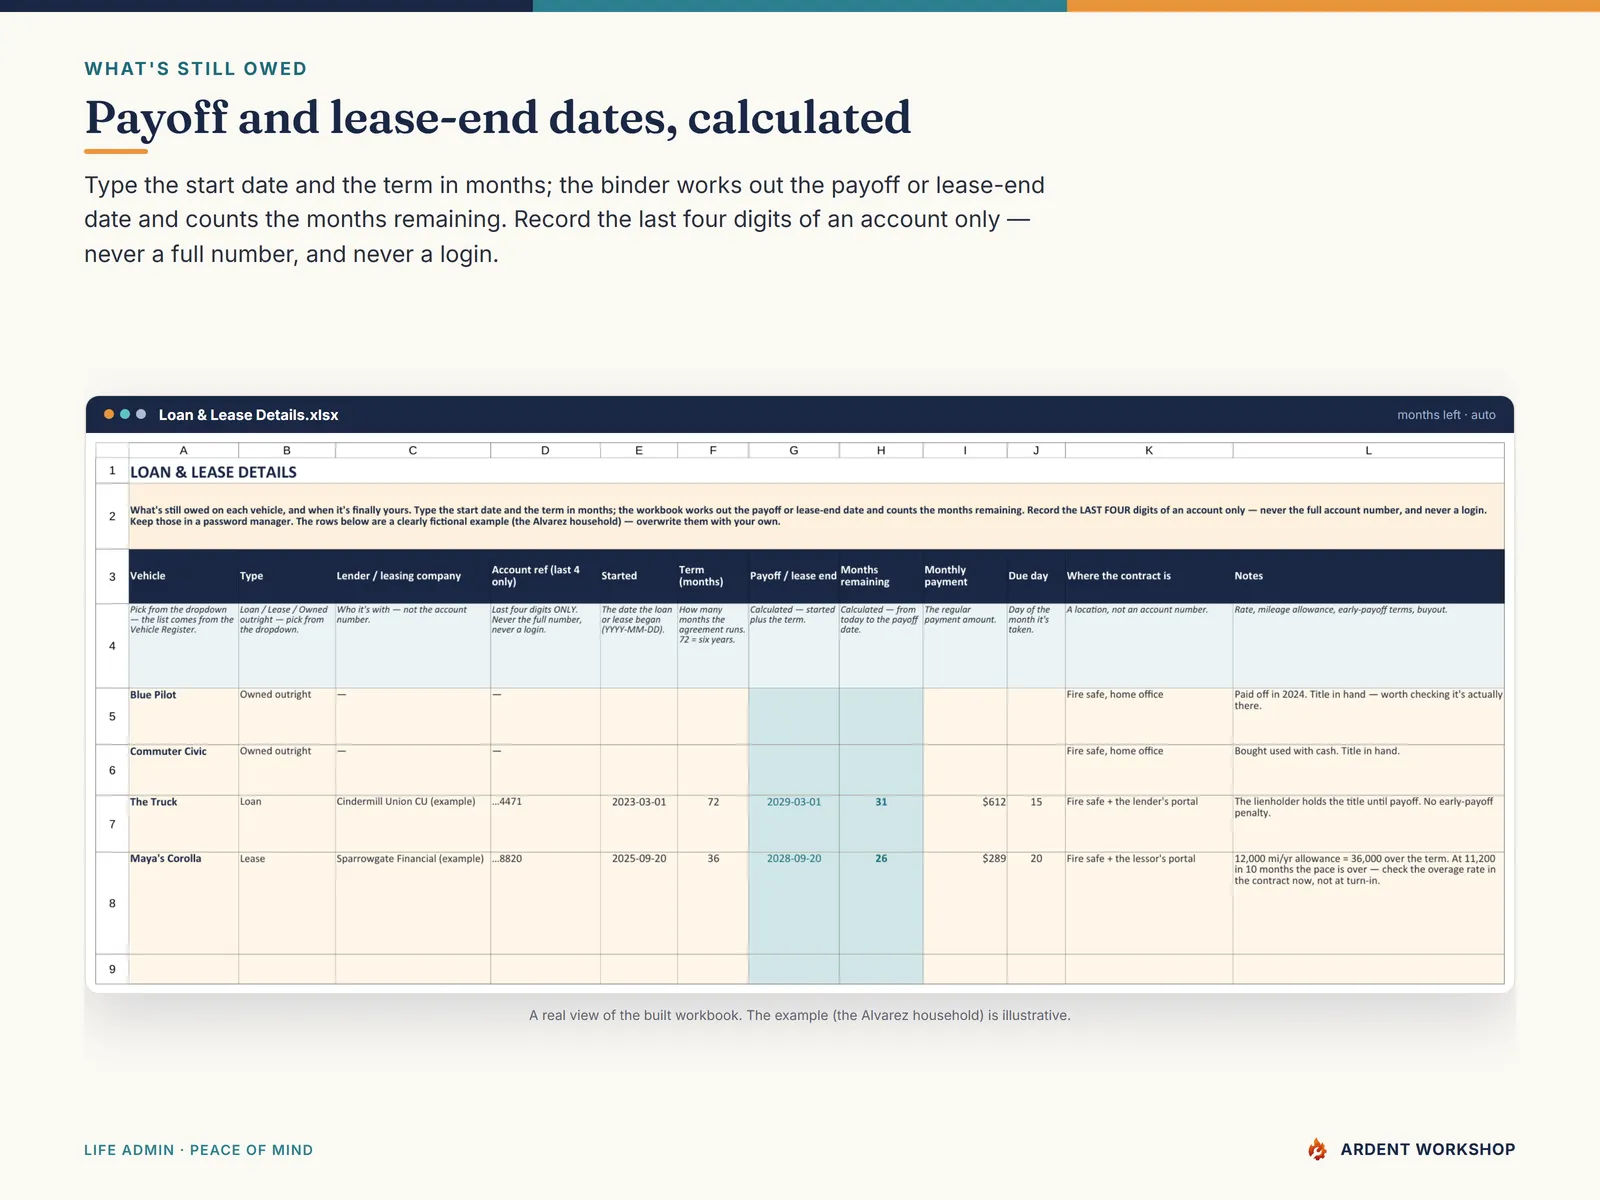Select the 'Cindermill Union CU (example)' cell
This screenshot has width=1600, height=1200.
pos(413,824)
